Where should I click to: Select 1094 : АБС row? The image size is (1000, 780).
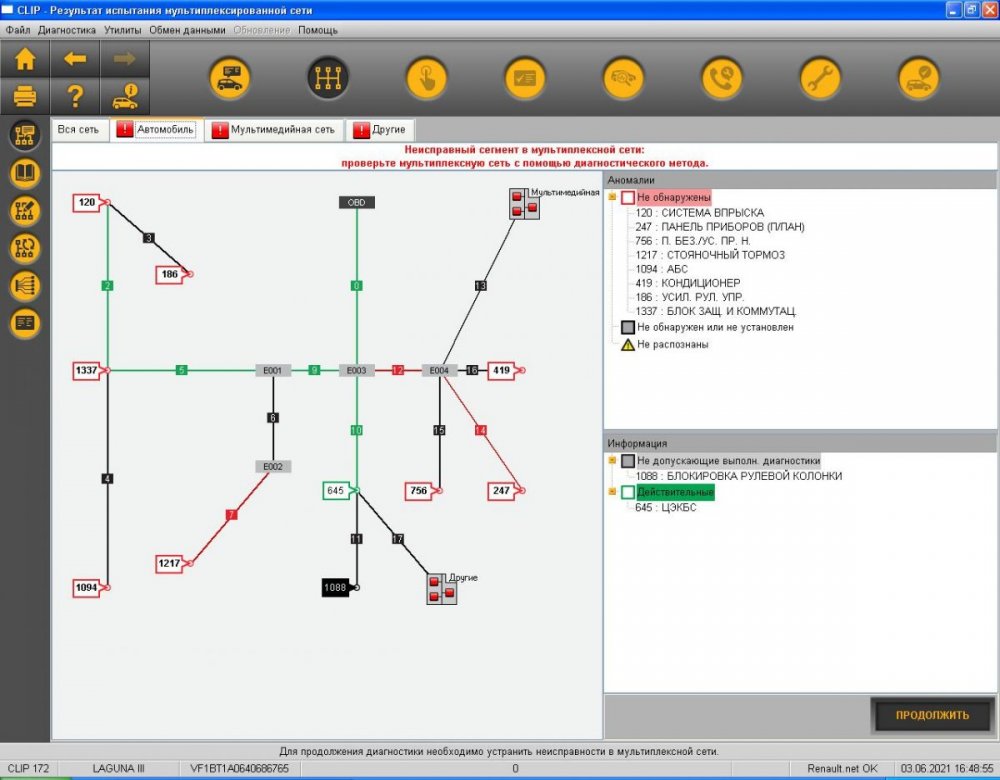[x=661, y=269]
